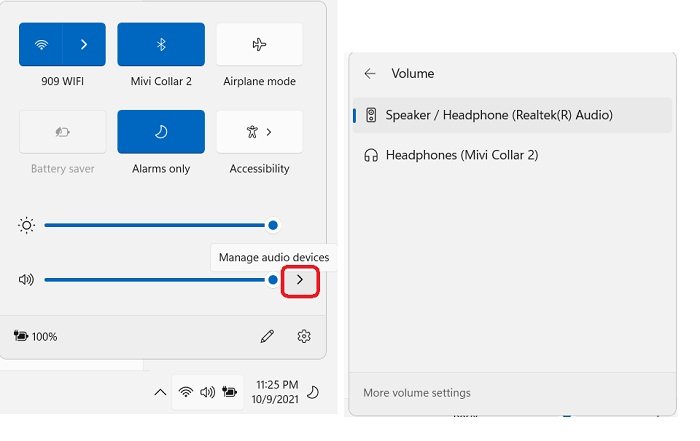
Task: Click the pencil edit quick settings icon
Action: (x=267, y=337)
